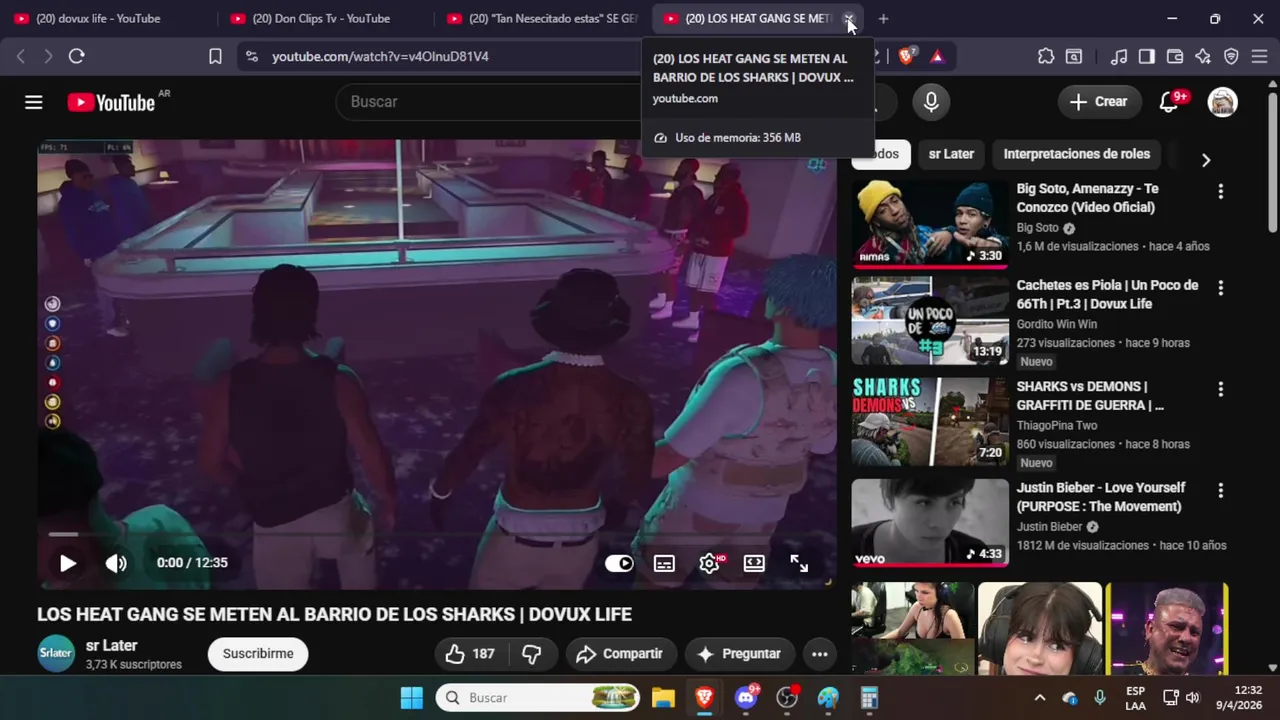
Task: Open options for Big Soto video
Action: [x=1220, y=191]
